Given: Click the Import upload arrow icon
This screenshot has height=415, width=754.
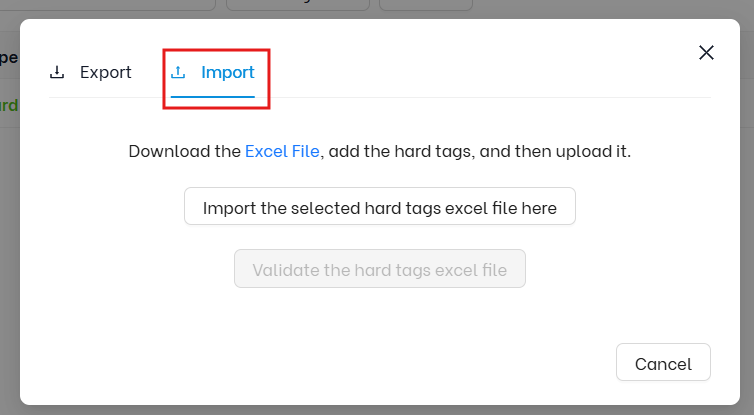Looking at the screenshot, I should pos(178,72).
